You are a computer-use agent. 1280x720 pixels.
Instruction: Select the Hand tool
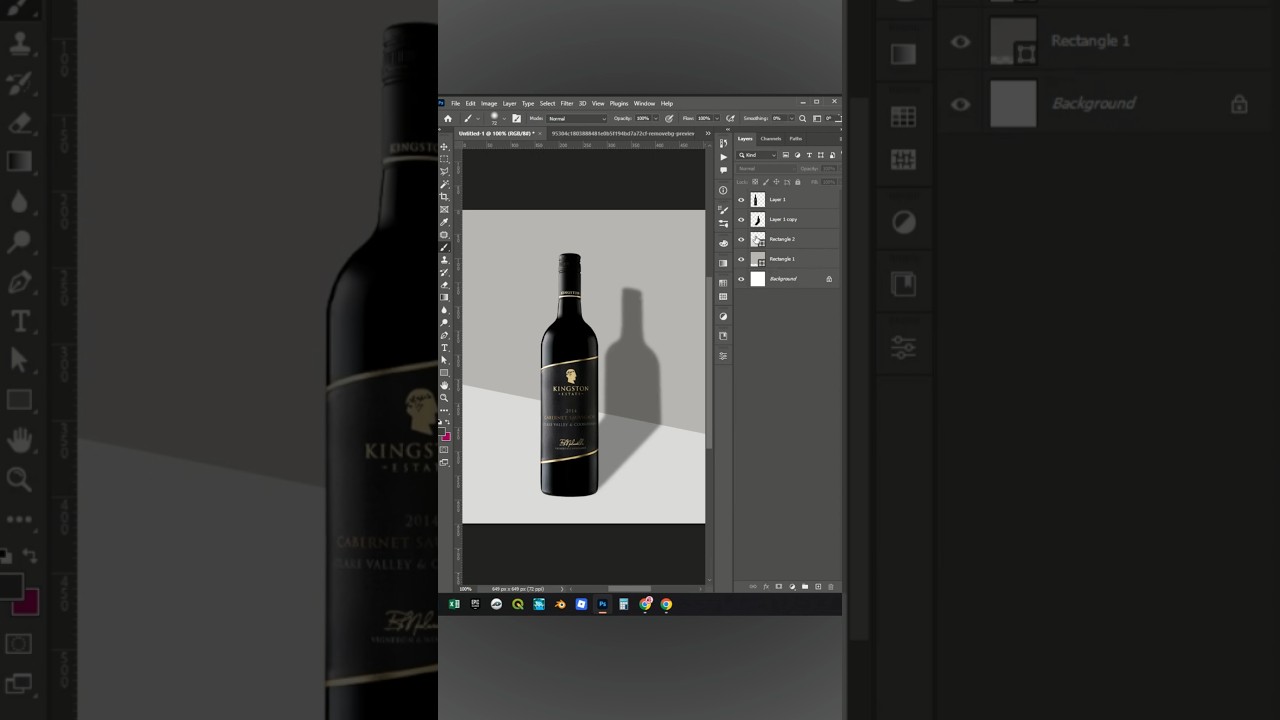point(445,385)
